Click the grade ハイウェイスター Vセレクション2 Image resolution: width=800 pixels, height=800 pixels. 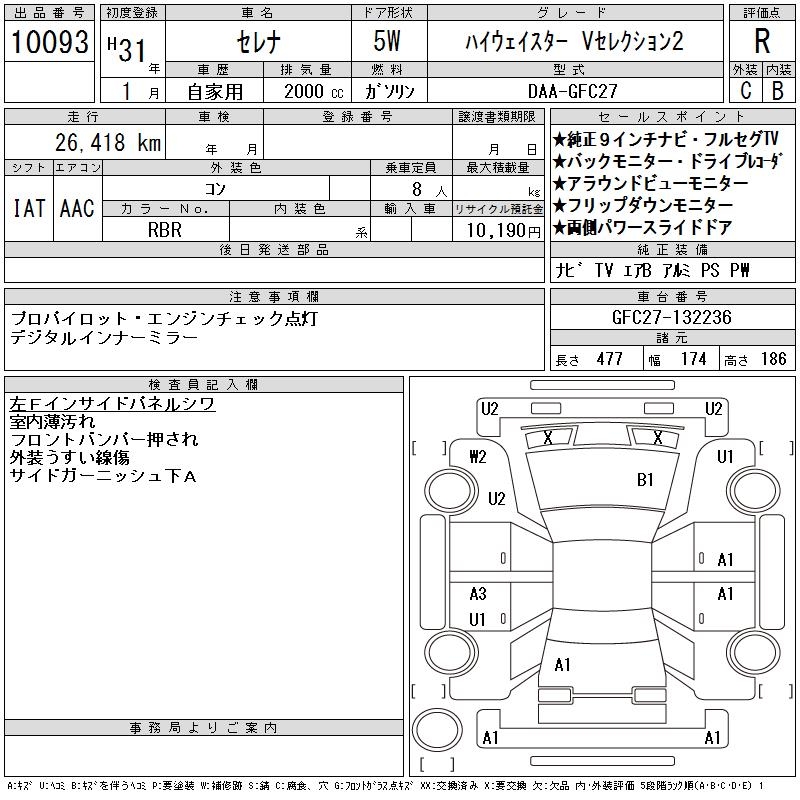pyautogui.click(x=574, y=41)
